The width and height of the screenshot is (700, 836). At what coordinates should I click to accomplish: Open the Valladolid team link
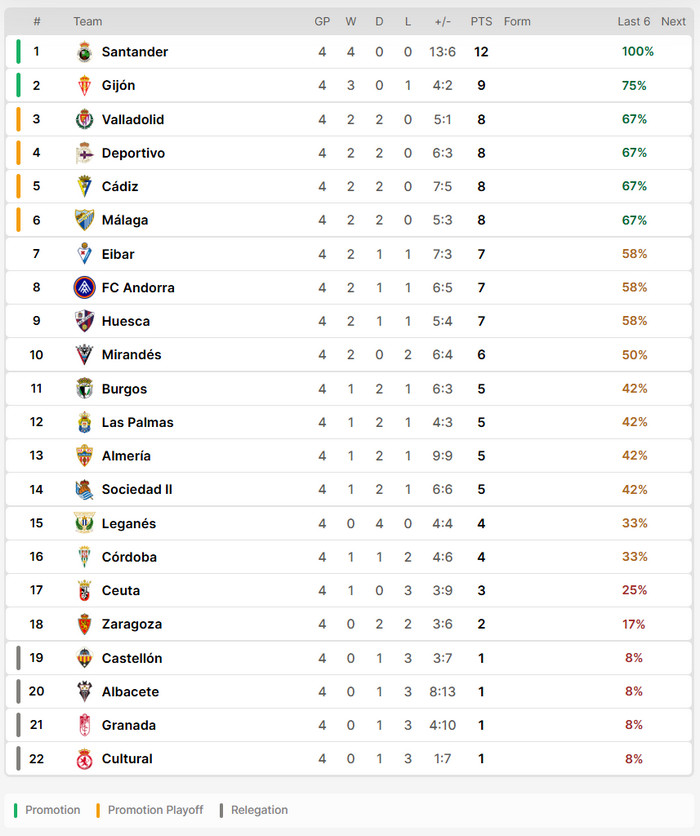pos(133,119)
